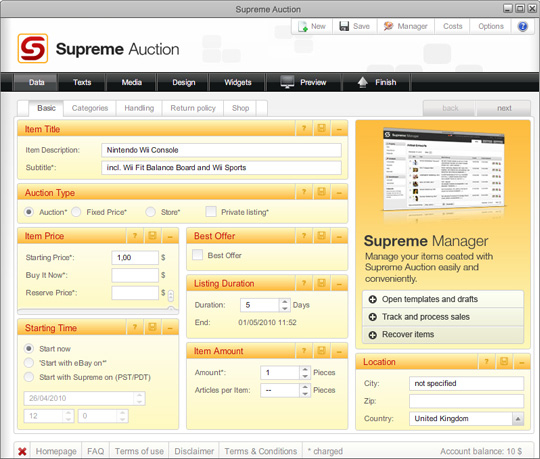Select Start with Supreme on (PST/PDT)
This screenshot has height=459, width=540.
[x=29, y=377]
